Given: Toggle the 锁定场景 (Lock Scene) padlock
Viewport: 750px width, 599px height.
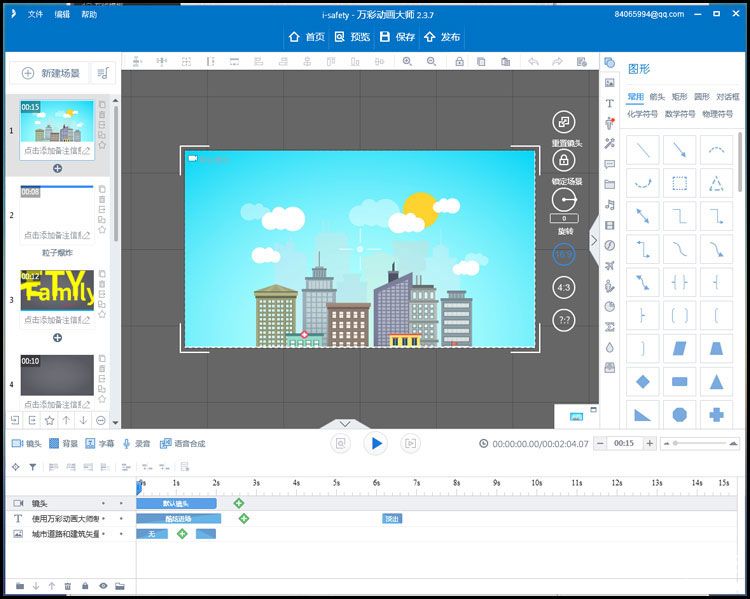Looking at the screenshot, I should (564, 160).
